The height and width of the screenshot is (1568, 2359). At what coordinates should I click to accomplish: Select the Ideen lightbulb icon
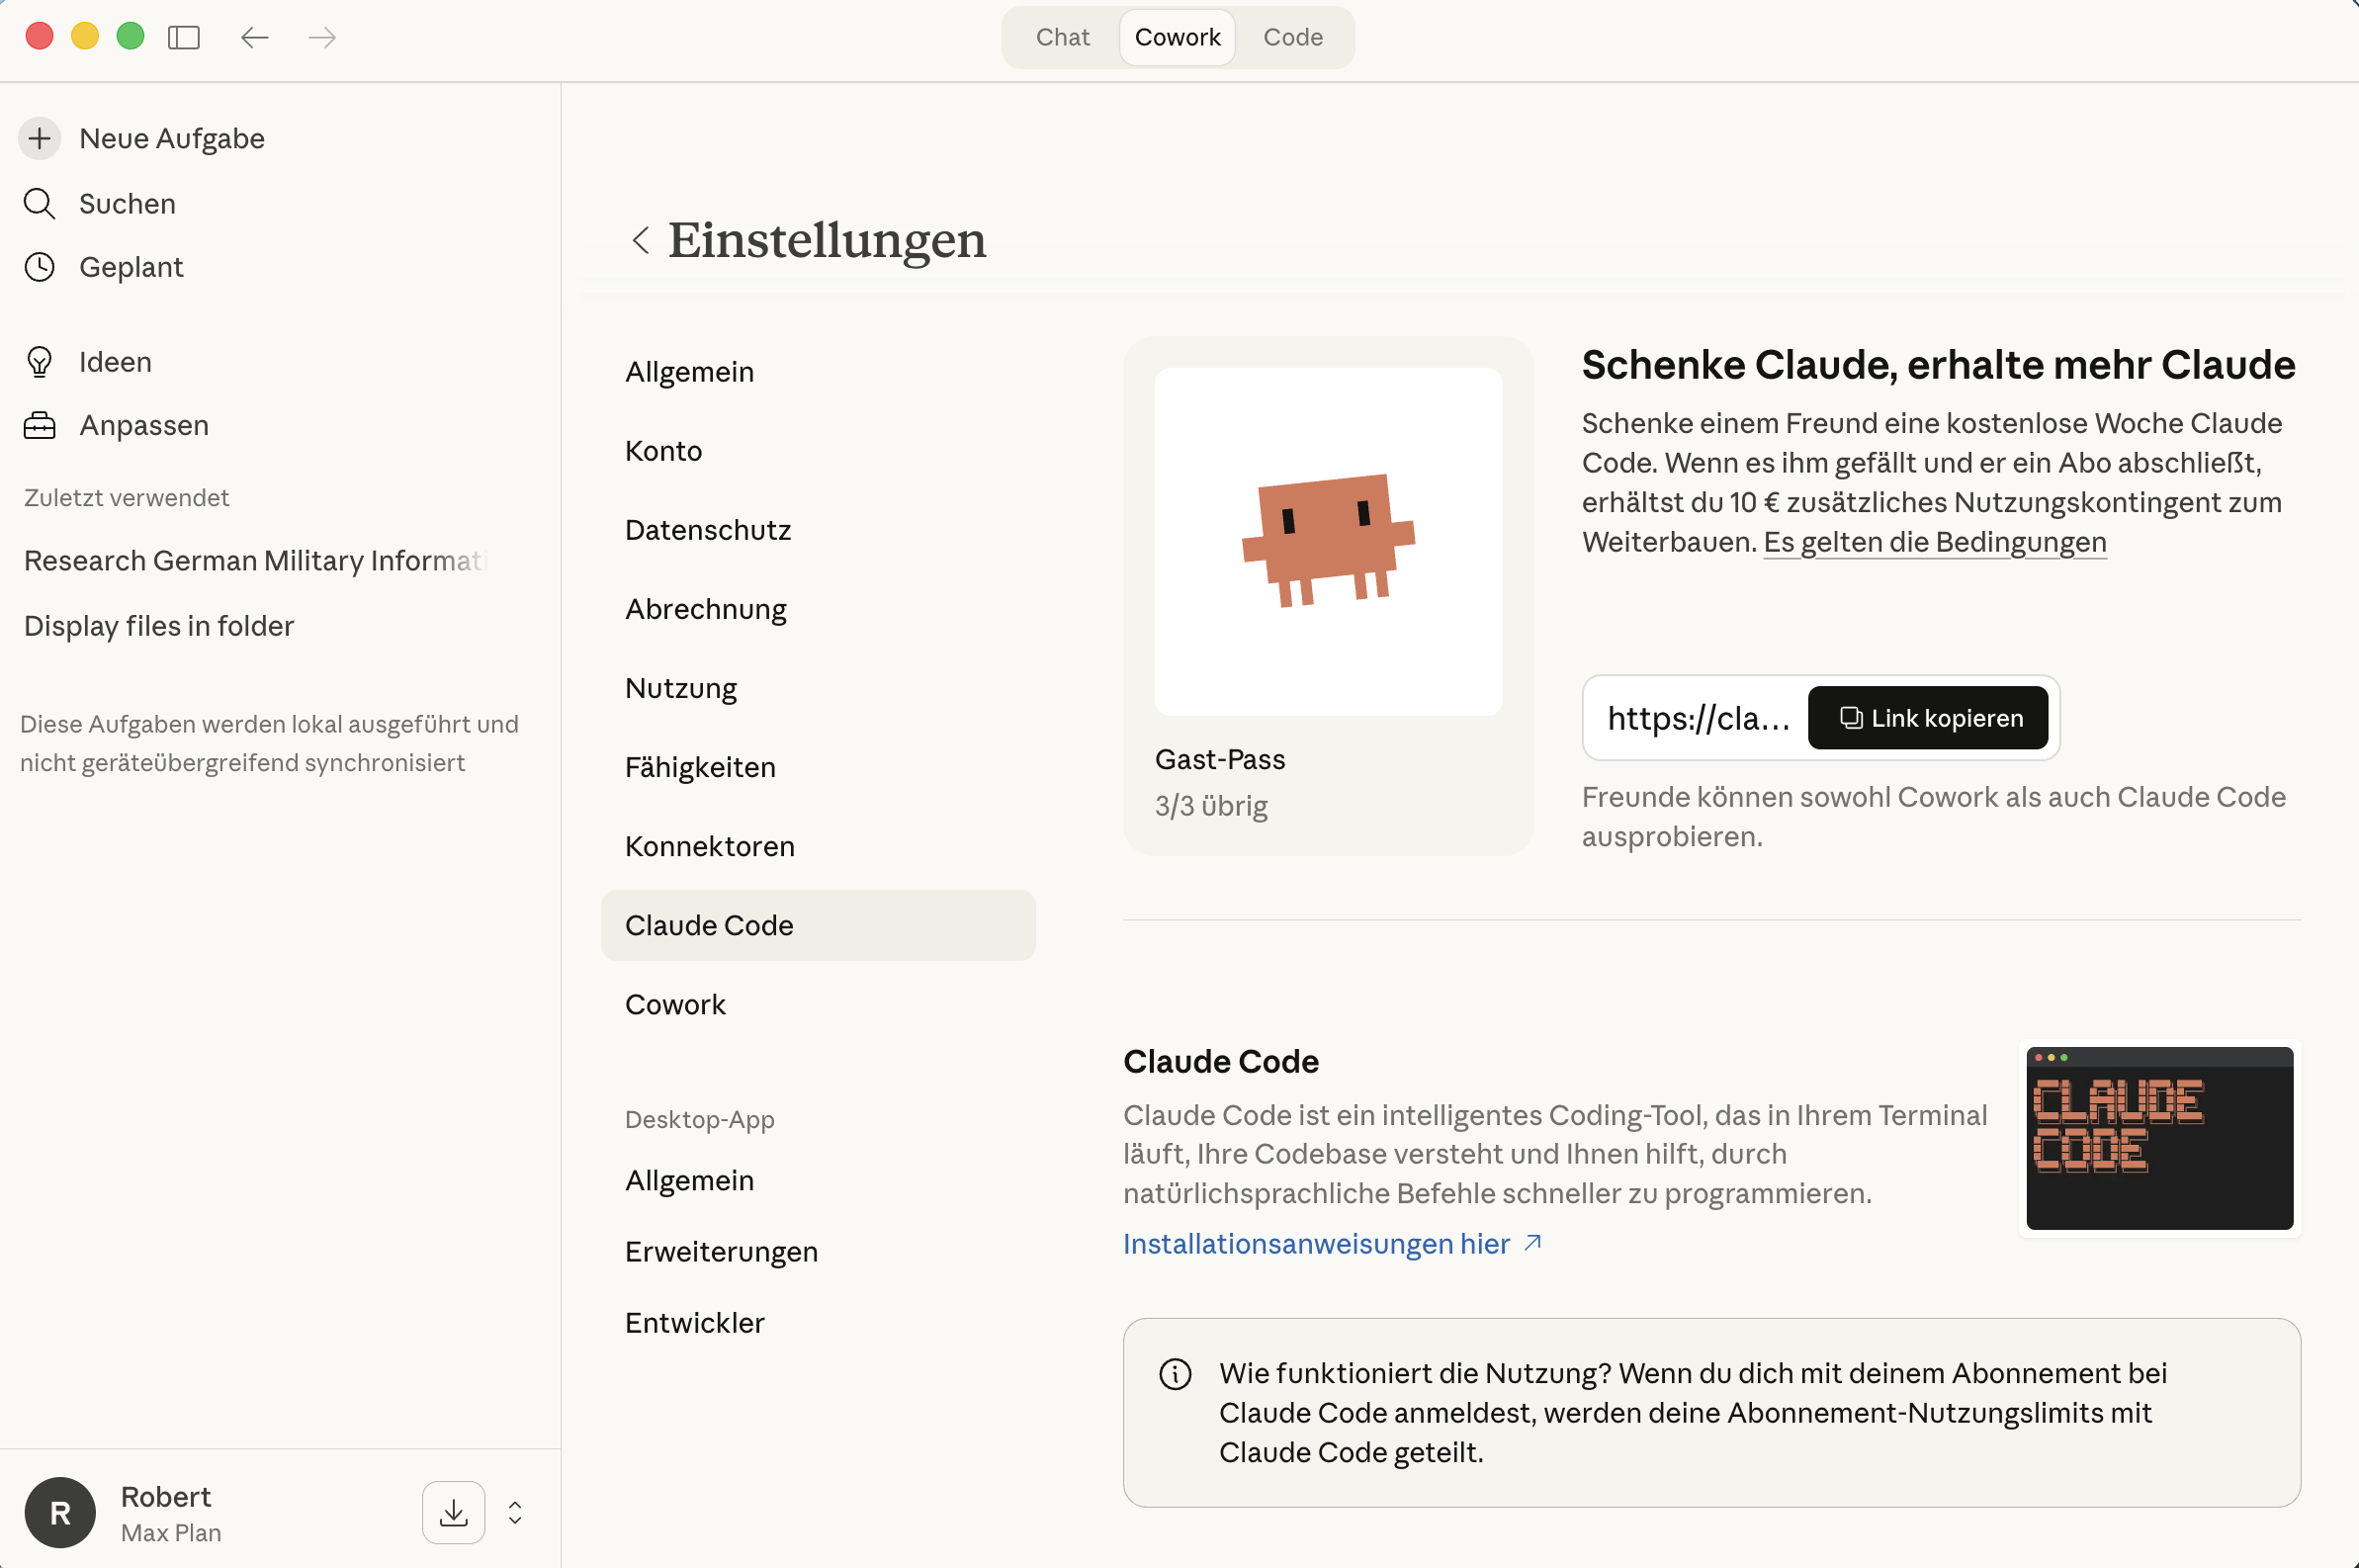[40, 361]
